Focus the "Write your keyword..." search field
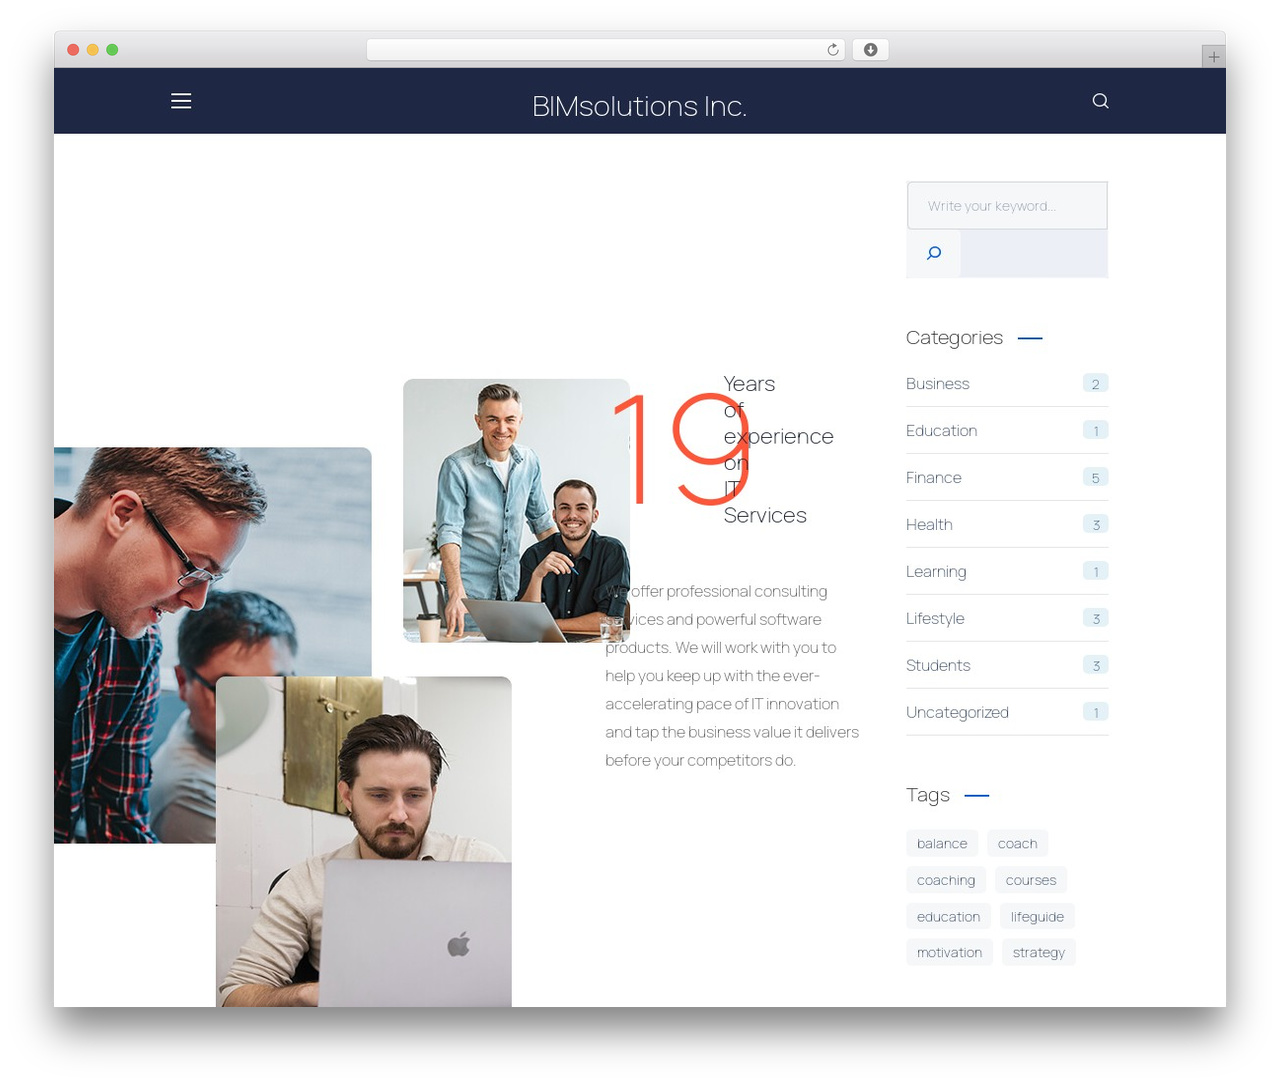The image size is (1280, 1084). pyautogui.click(x=1007, y=206)
